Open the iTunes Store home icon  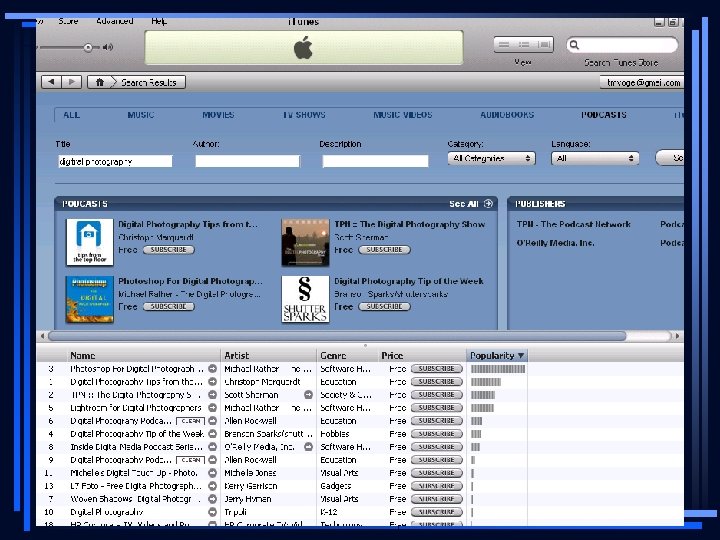click(99, 82)
